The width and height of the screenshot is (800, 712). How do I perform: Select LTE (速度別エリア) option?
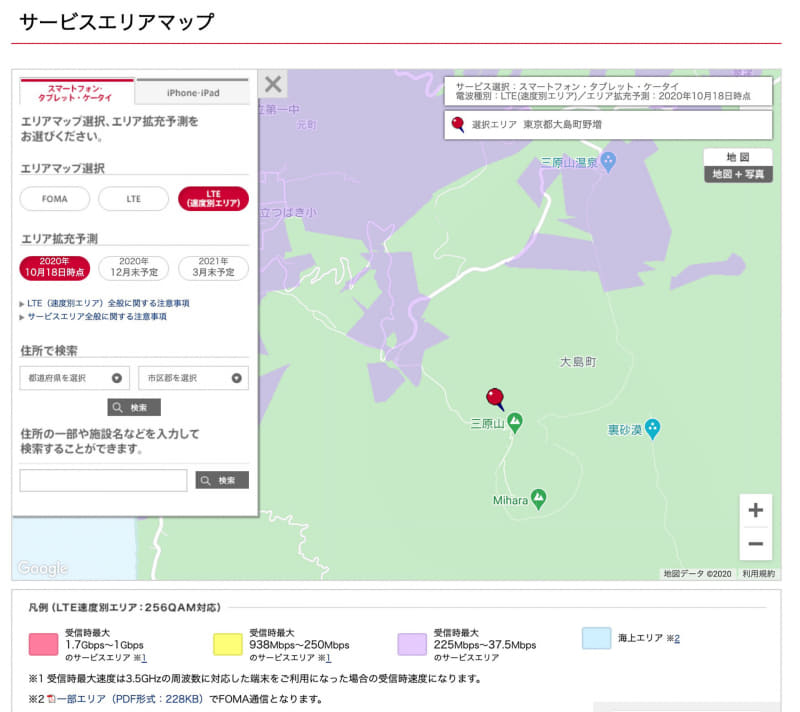[213, 199]
